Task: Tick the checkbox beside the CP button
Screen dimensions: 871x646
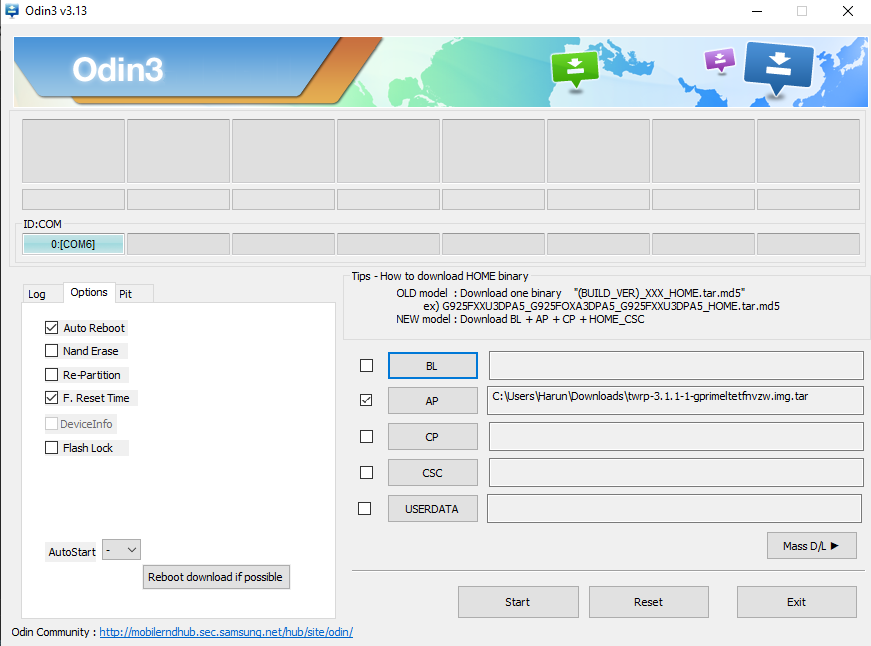Action: [x=366, y=437]
